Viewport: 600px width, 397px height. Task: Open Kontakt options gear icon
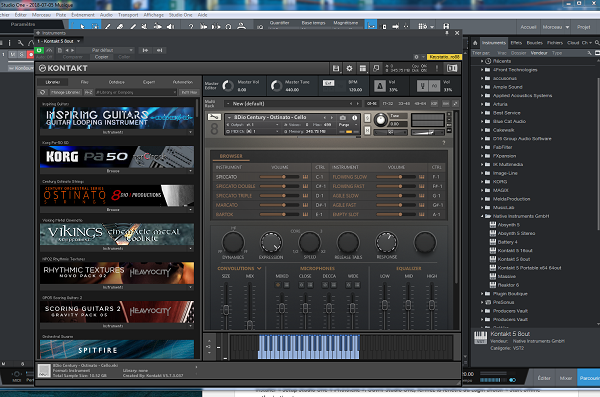[x=349, y=69]
